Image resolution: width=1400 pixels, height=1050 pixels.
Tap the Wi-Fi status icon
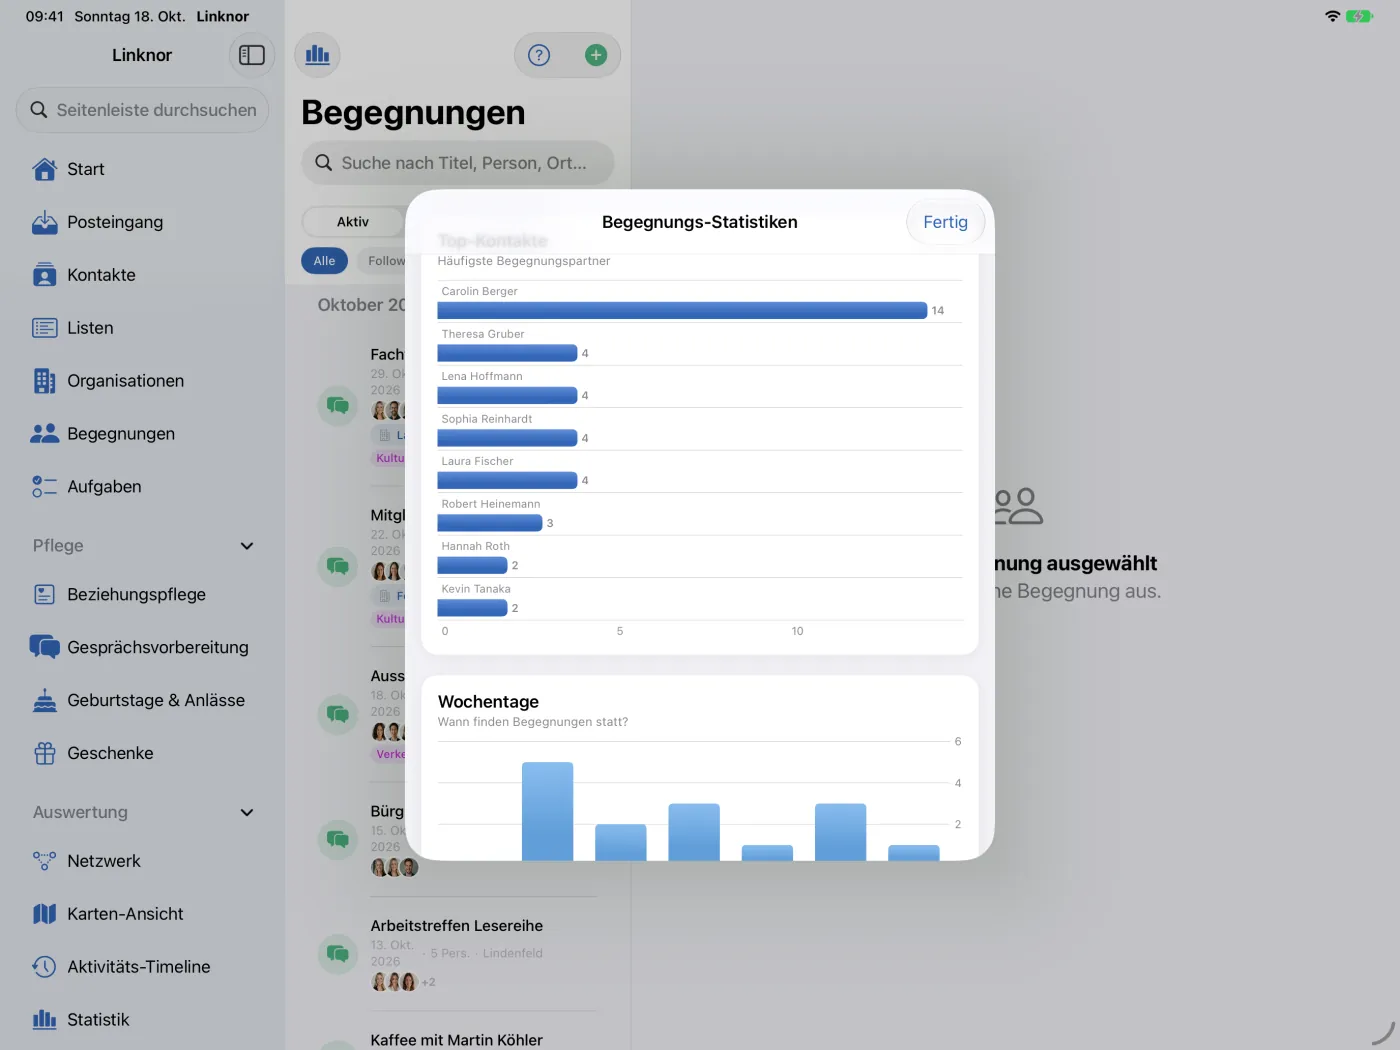pos(1332,16)
